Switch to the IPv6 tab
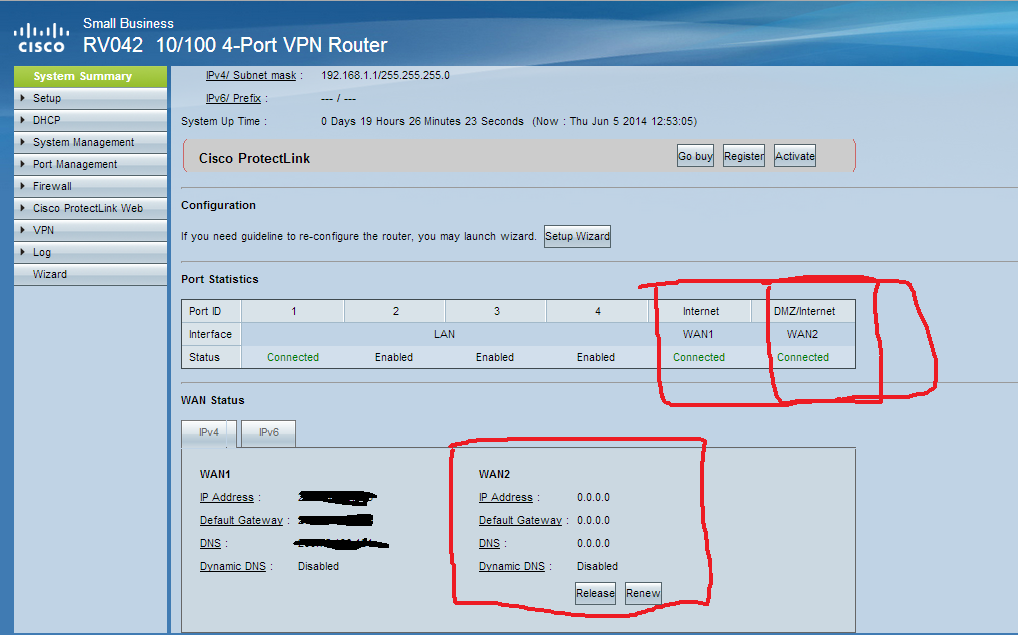 click(x=269, y=432)
